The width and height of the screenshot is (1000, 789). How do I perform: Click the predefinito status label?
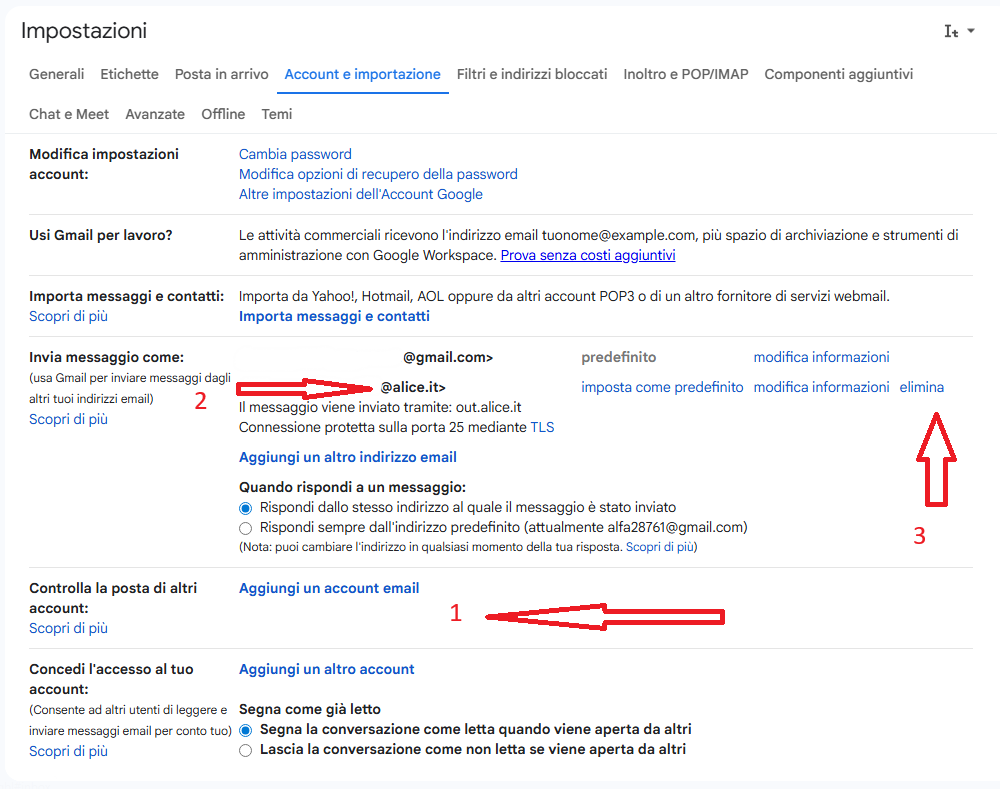[619, 357]
